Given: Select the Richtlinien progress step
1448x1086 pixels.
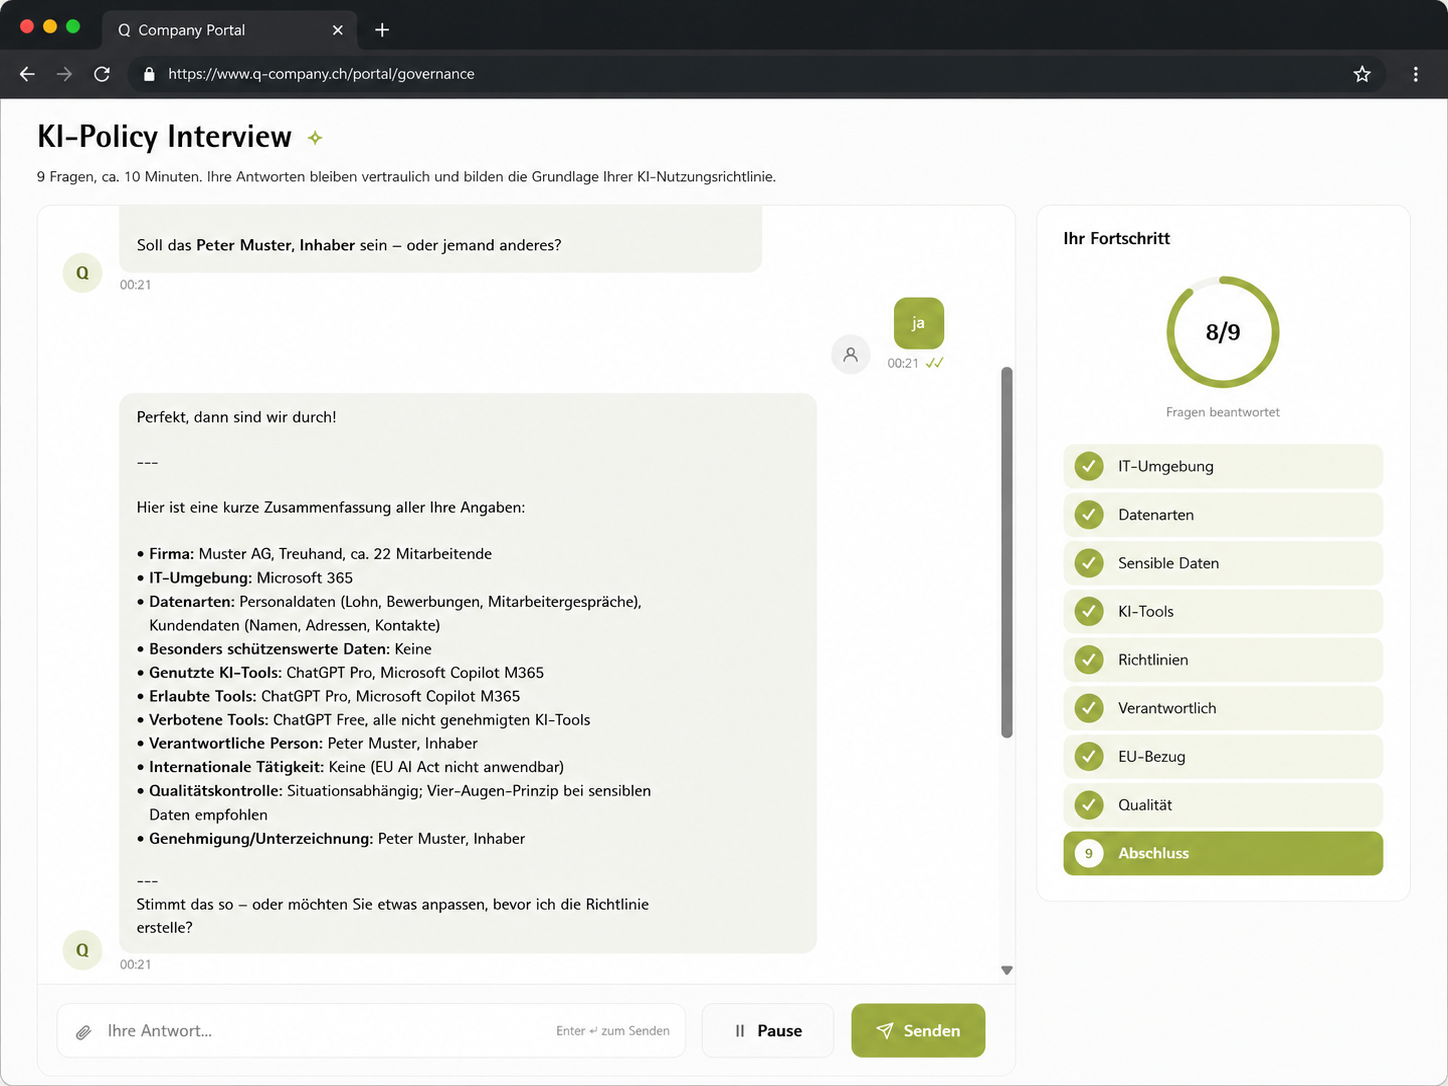Looking at the screenshot, I should tap(1223, 660).
